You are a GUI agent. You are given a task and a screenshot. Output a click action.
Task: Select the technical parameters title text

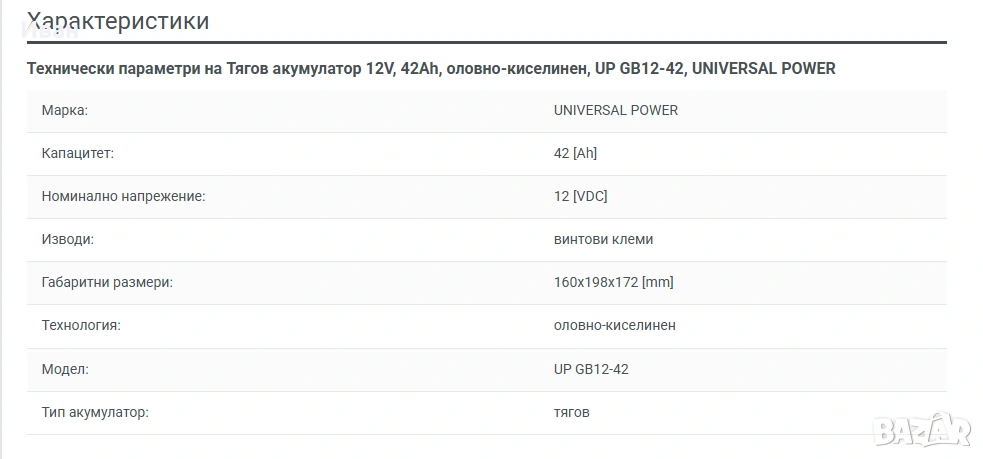click(x=431, y=68)
